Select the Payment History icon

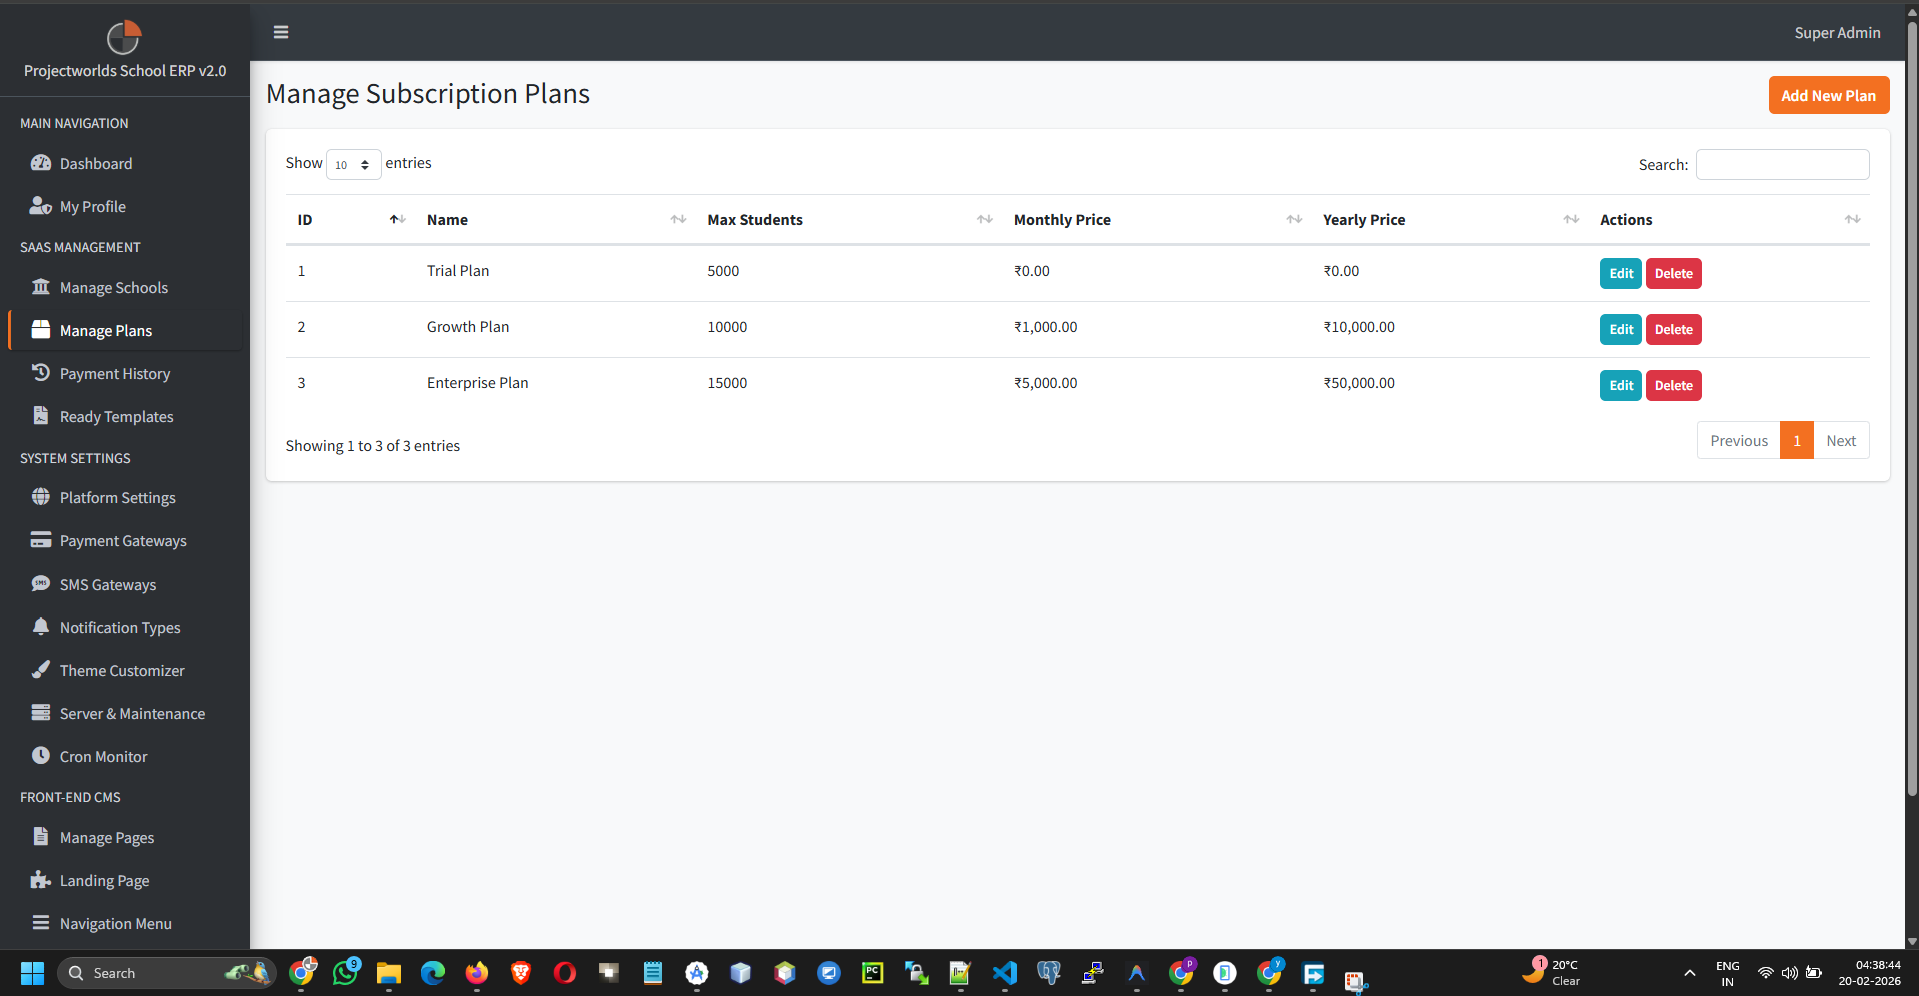click(41, 372)
